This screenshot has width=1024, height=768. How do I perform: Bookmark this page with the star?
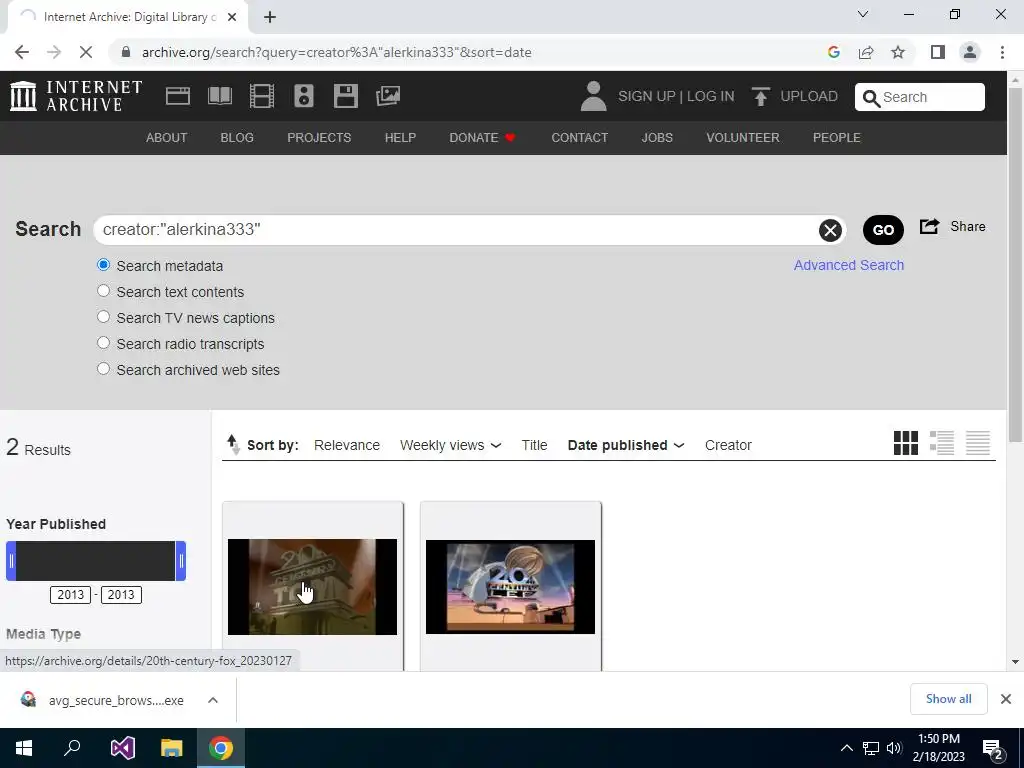point(898,52)
